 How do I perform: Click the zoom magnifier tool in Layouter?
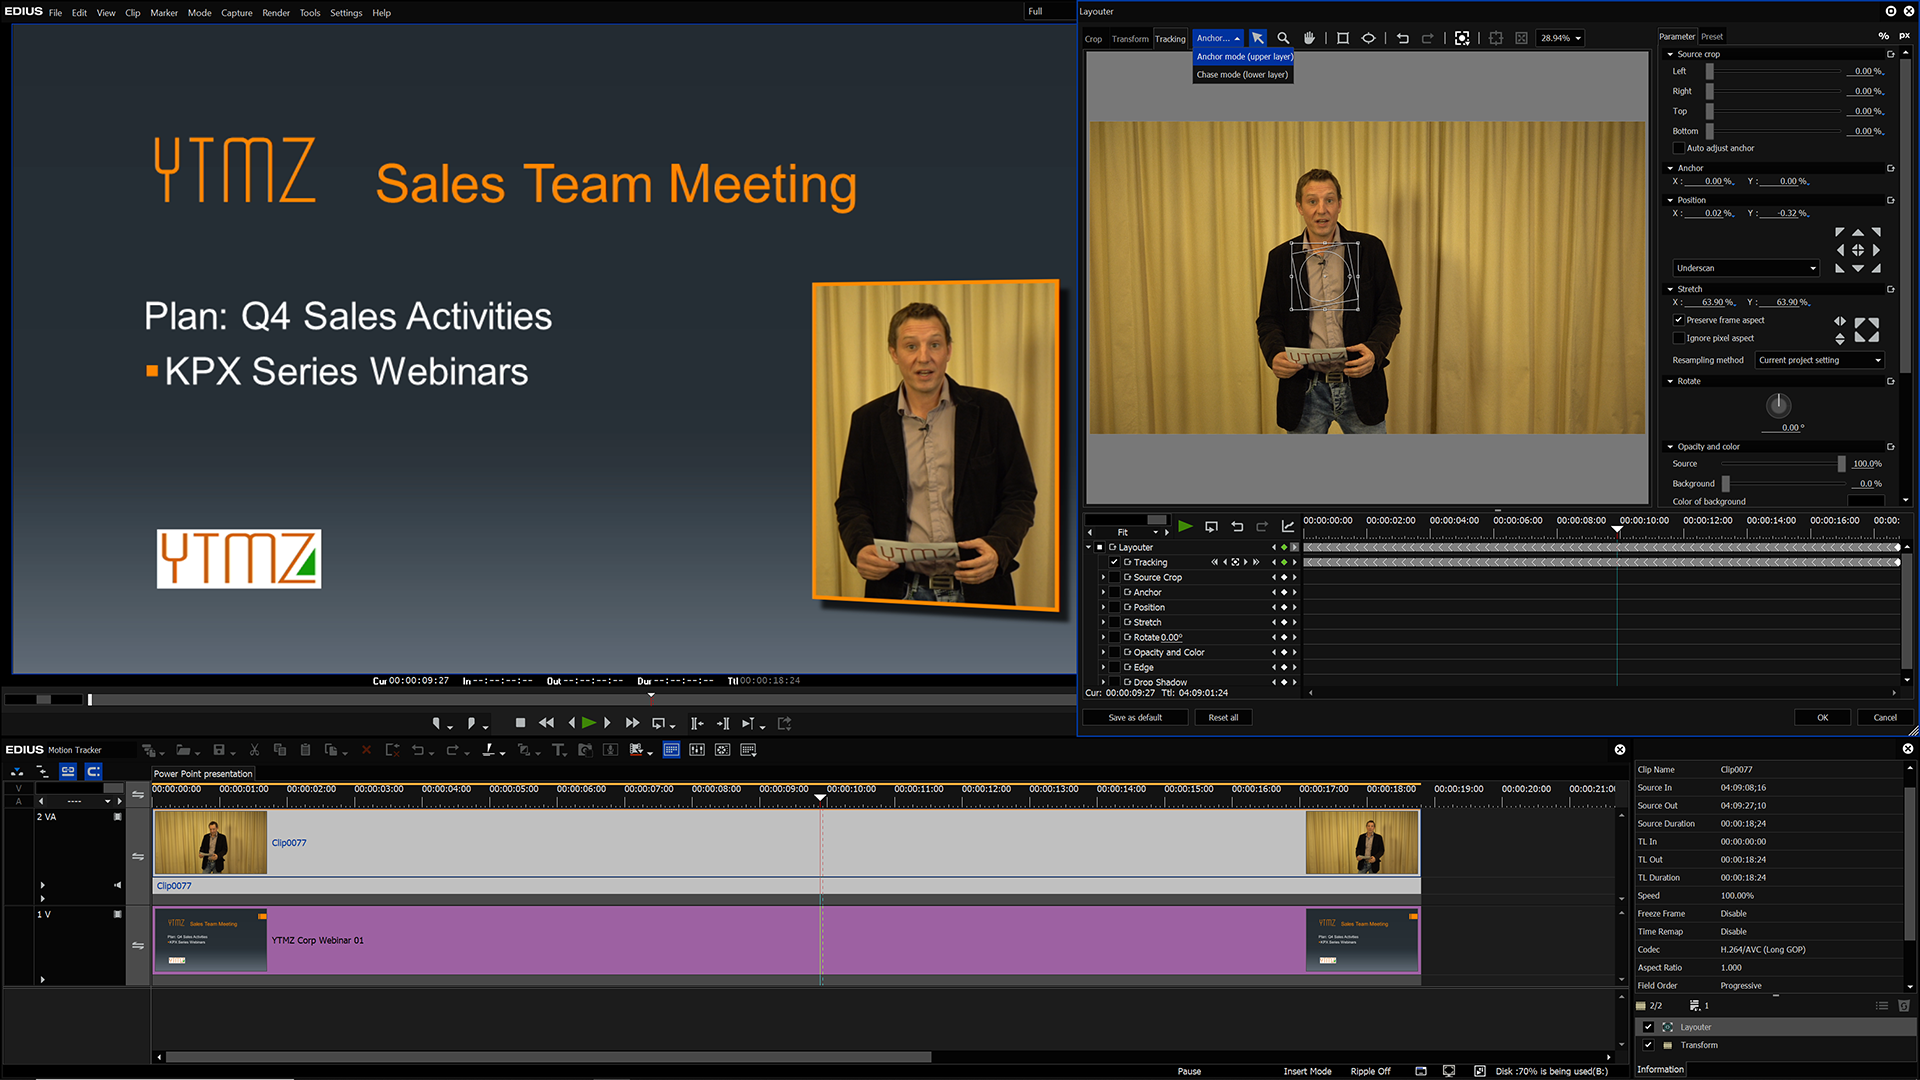click(x=1283, y=38)
